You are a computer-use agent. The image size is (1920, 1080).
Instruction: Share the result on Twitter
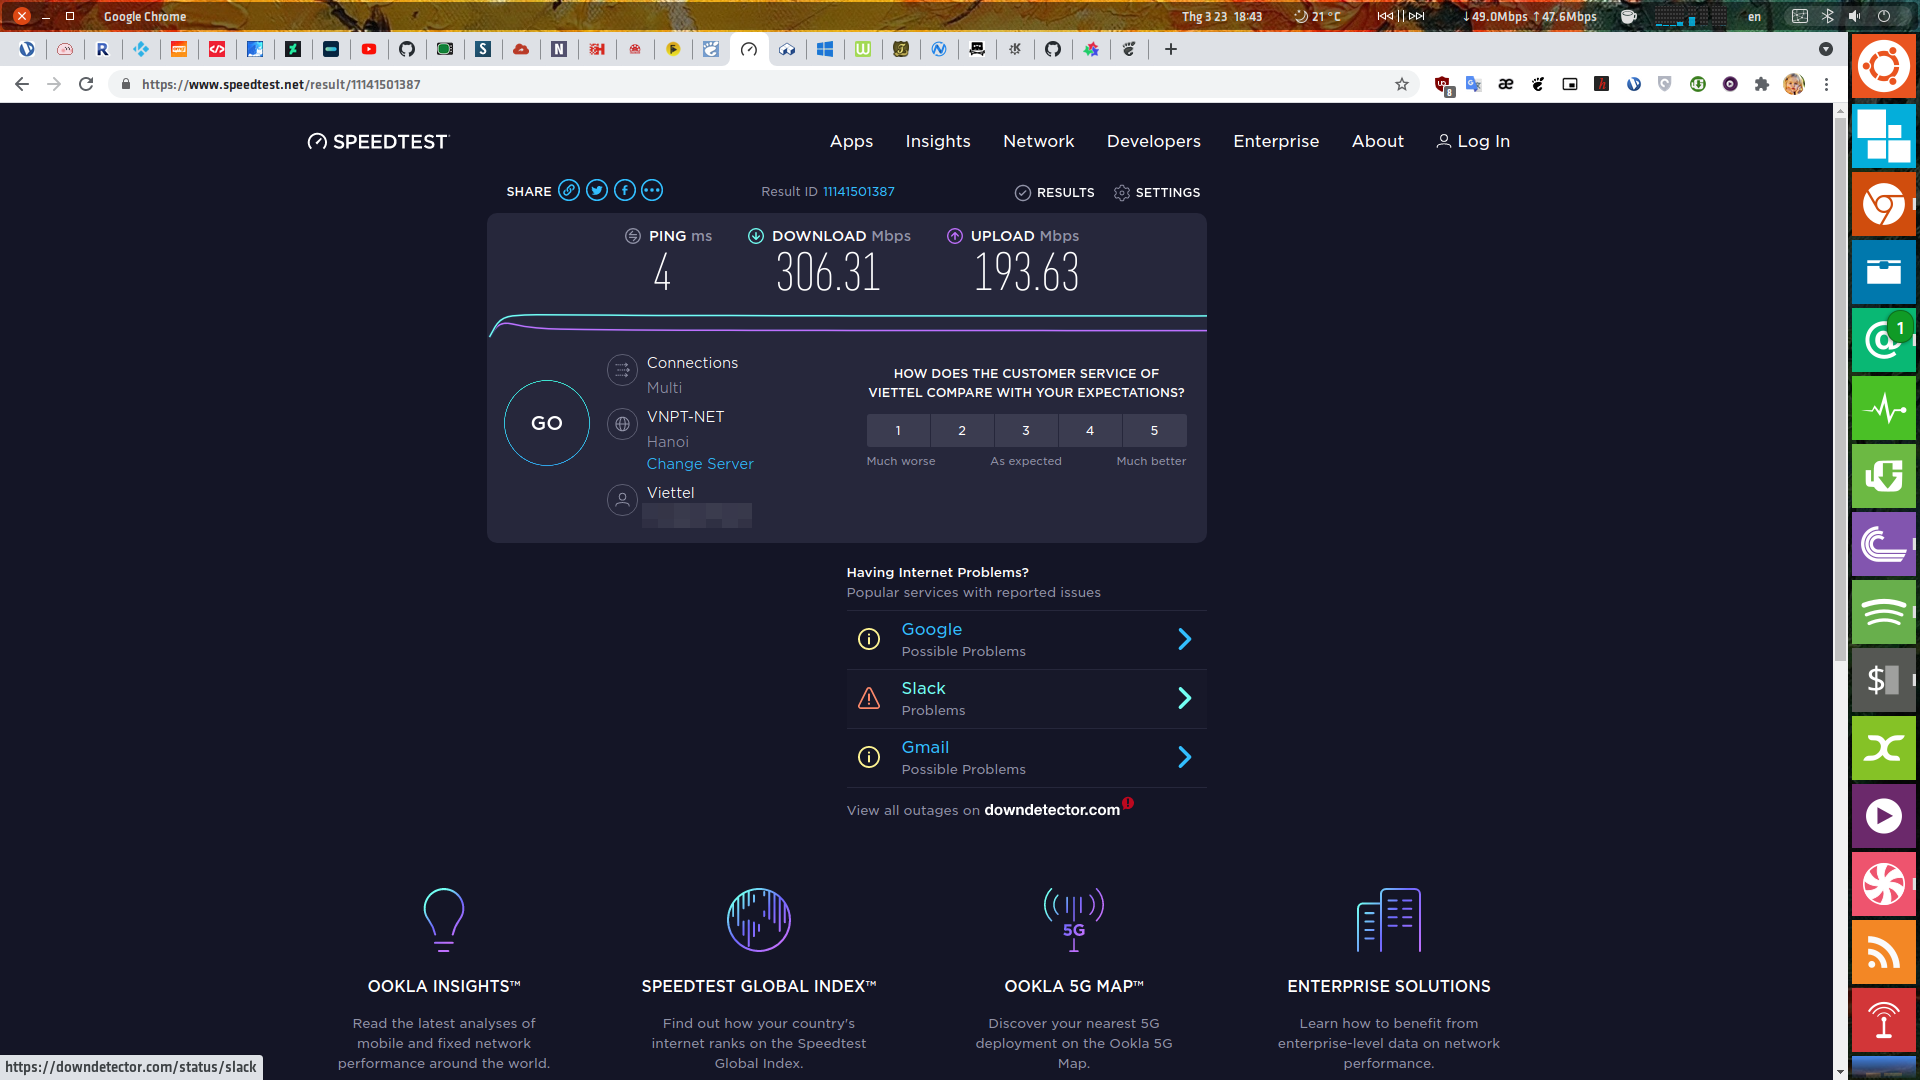[x=597, y=191]
